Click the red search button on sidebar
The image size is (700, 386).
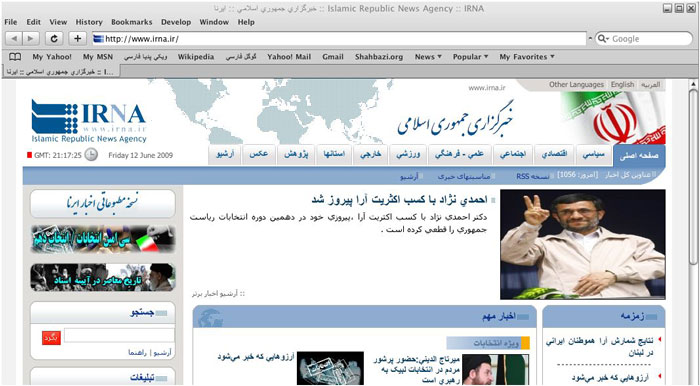pyautogui.click(x=51, y=337)
